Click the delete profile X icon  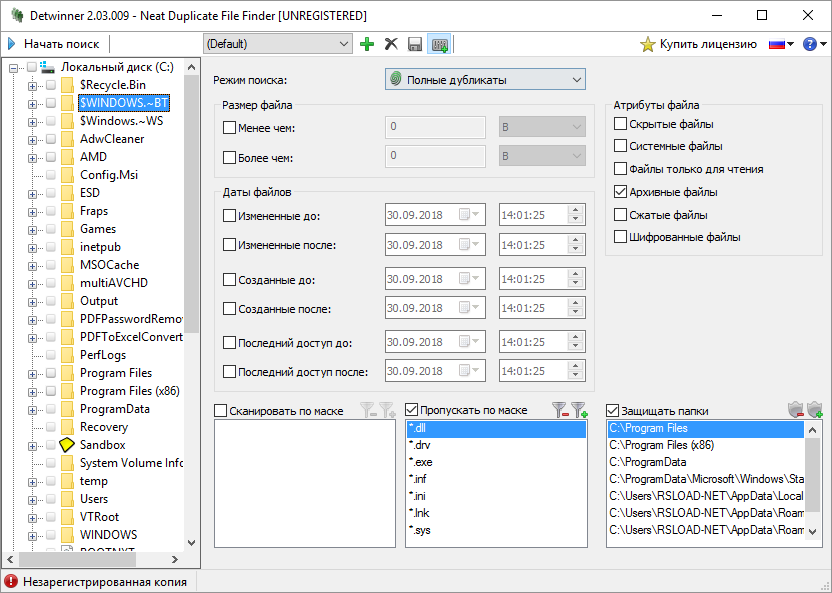(391, 44)
